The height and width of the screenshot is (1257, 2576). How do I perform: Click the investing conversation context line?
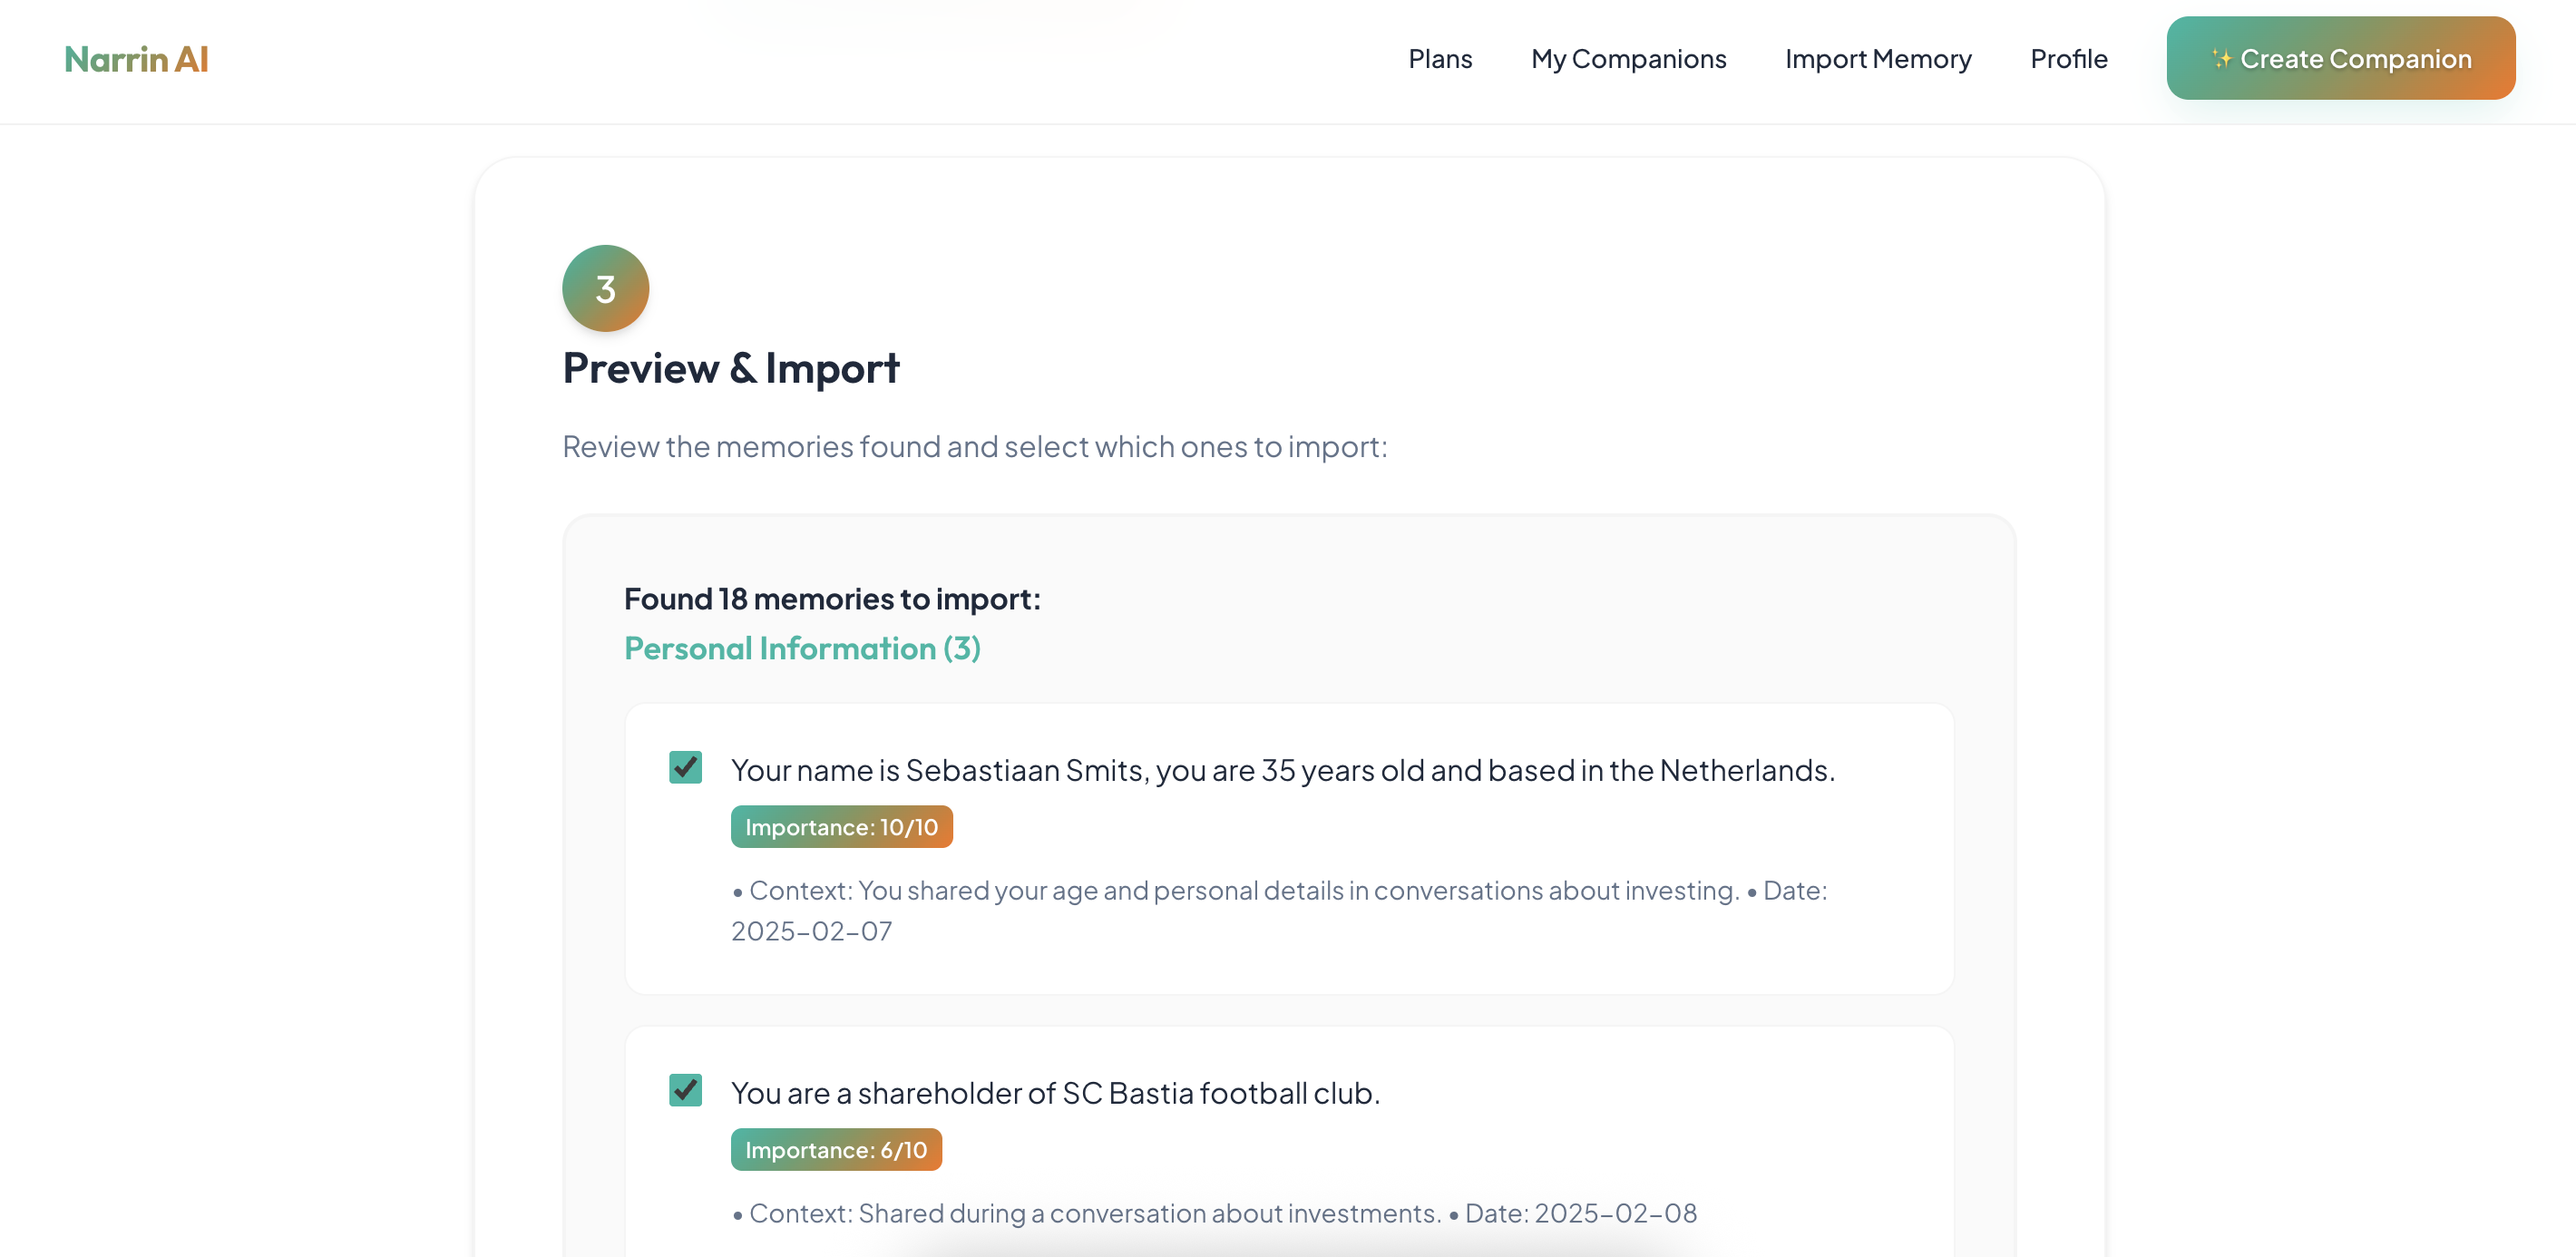1240,891
